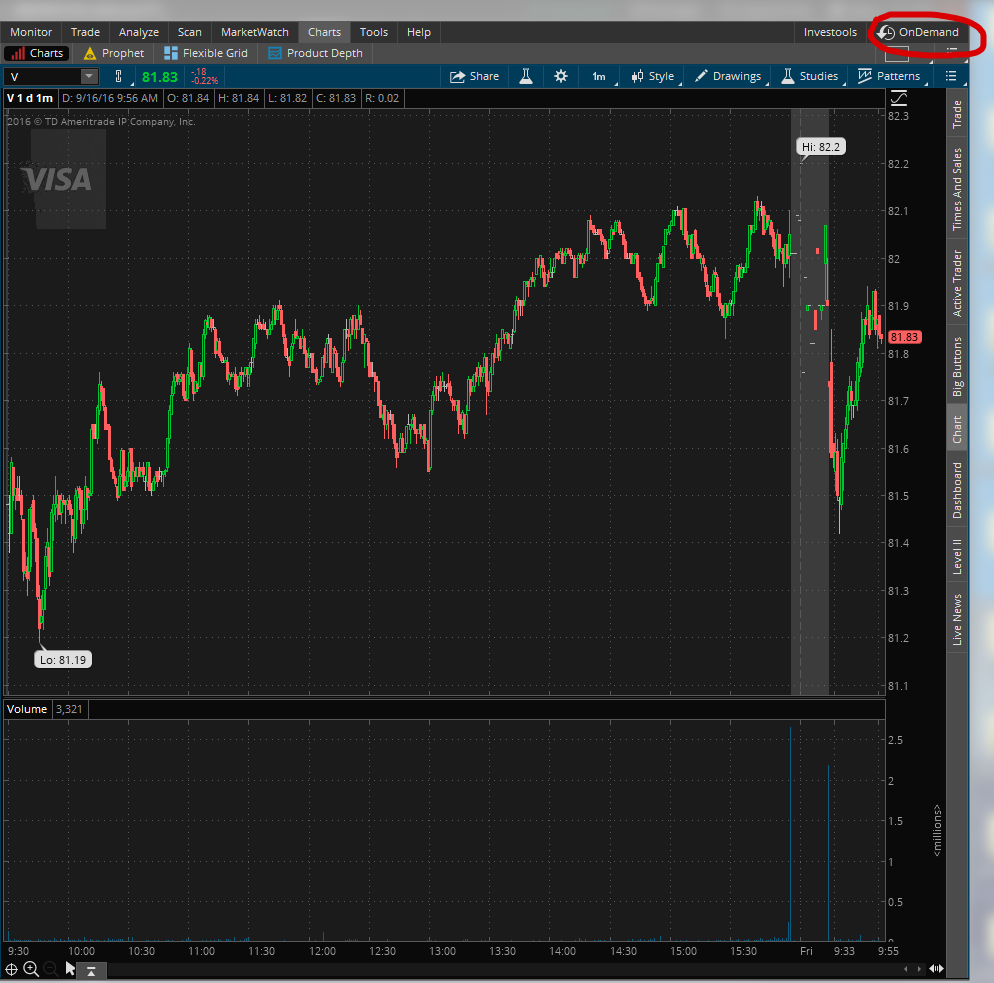
Task: Click the flask Edit Studies icon
Action: (526, 77)
